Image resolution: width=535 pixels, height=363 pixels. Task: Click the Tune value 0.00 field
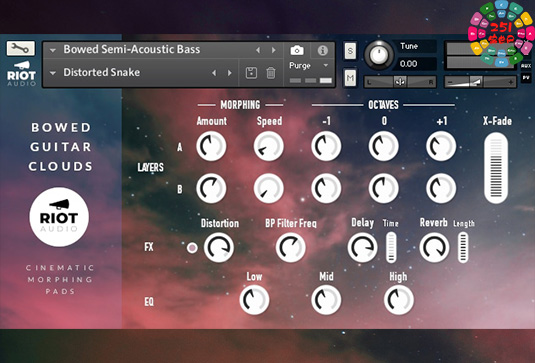417,64
